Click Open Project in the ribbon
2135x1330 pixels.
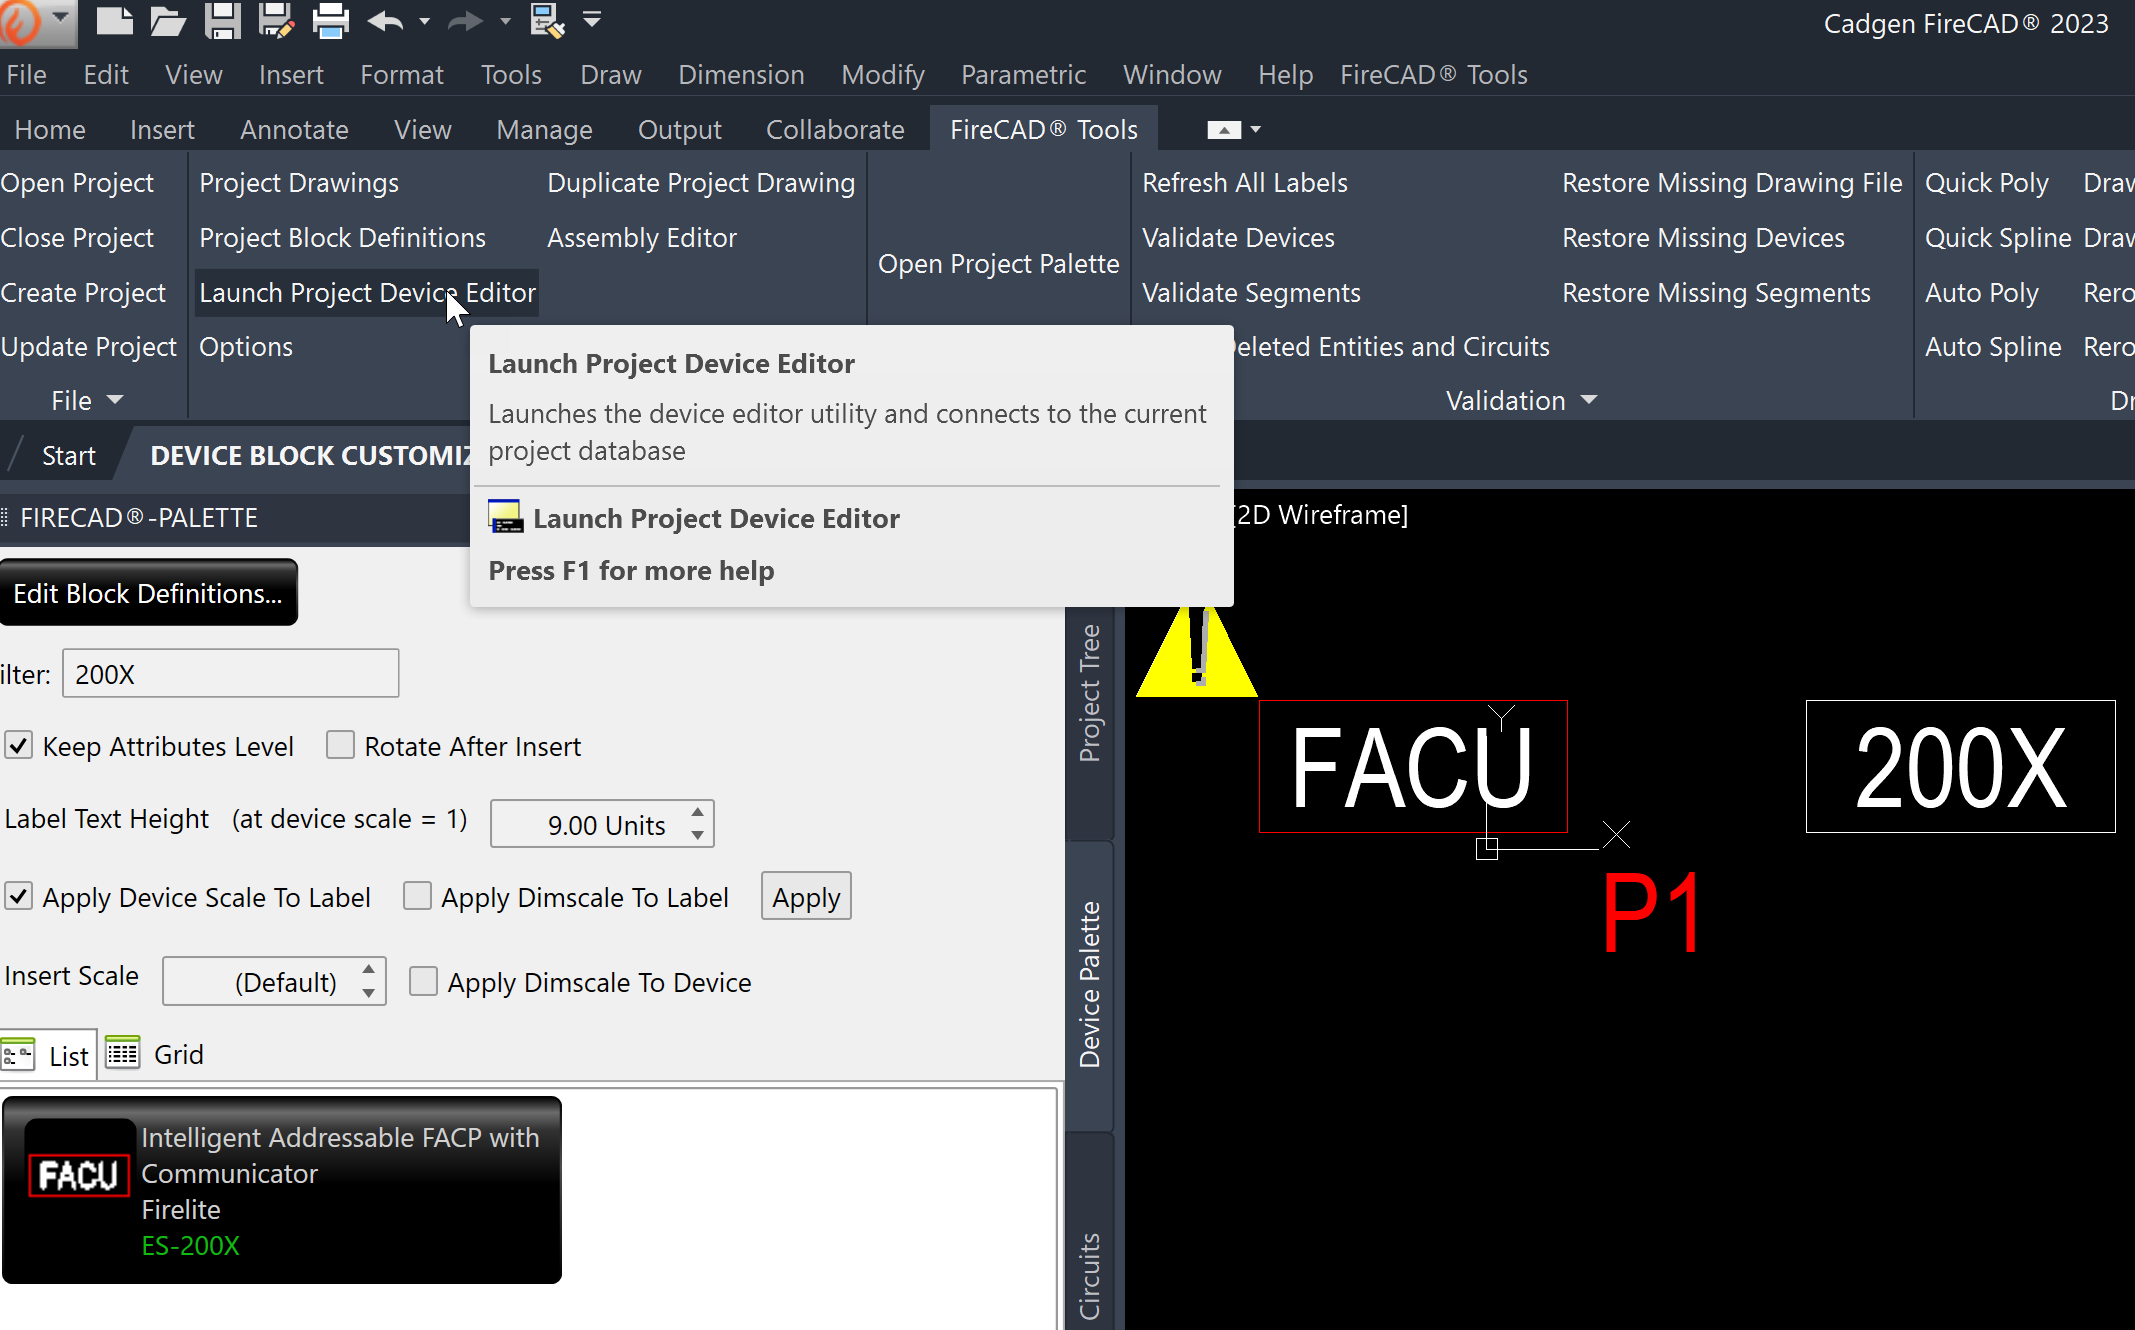(77, 183)
